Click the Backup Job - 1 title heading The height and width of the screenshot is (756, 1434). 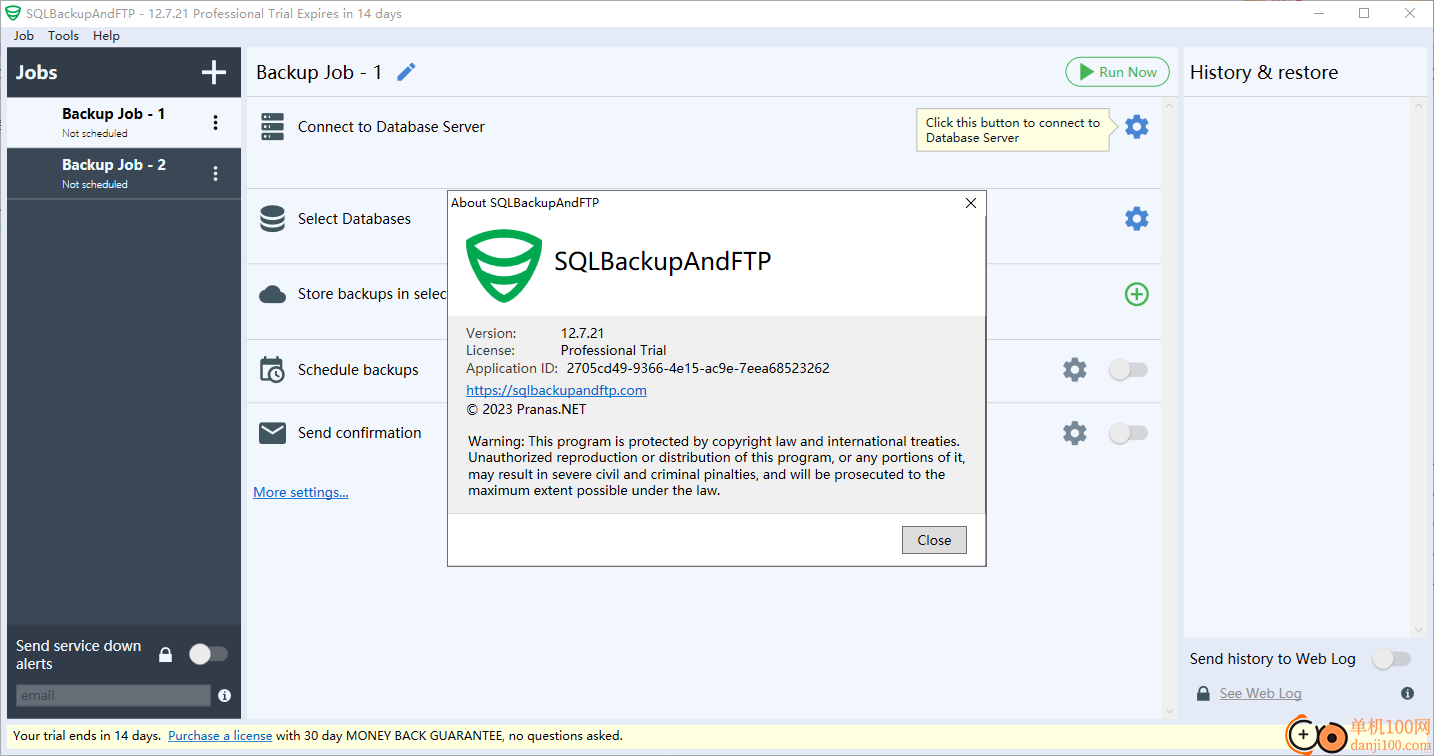point(319,72)
